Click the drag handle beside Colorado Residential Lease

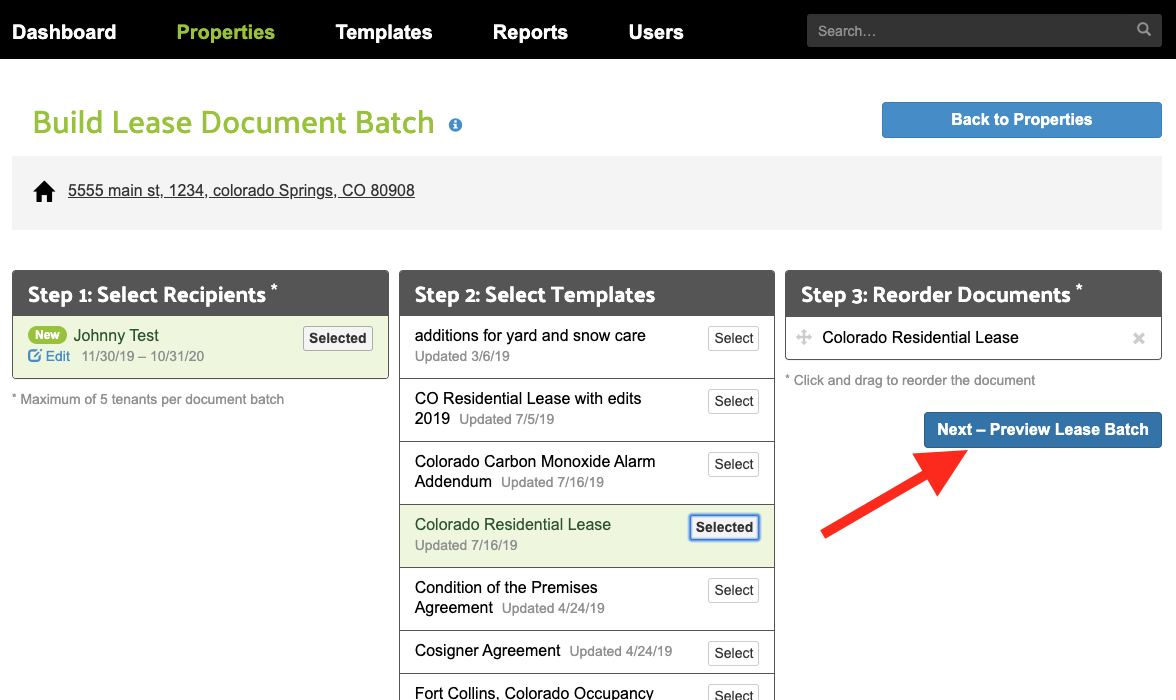pos(804,338)
